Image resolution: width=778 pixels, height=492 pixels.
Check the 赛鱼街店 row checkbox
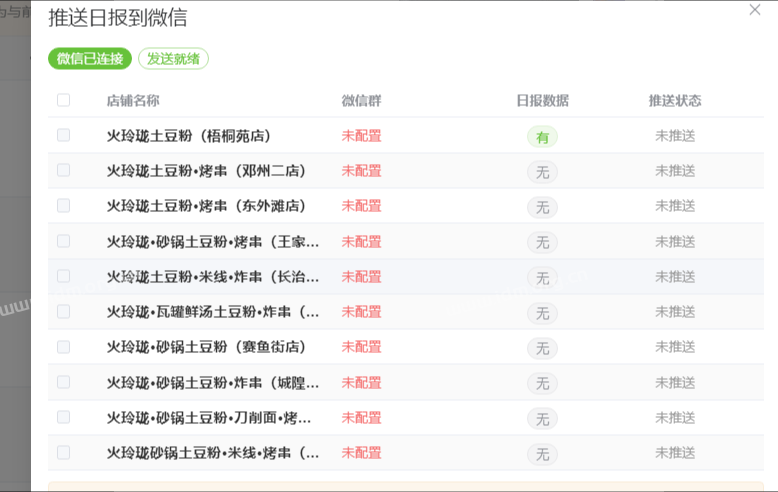pyautogui.click(x=64, y=346)
